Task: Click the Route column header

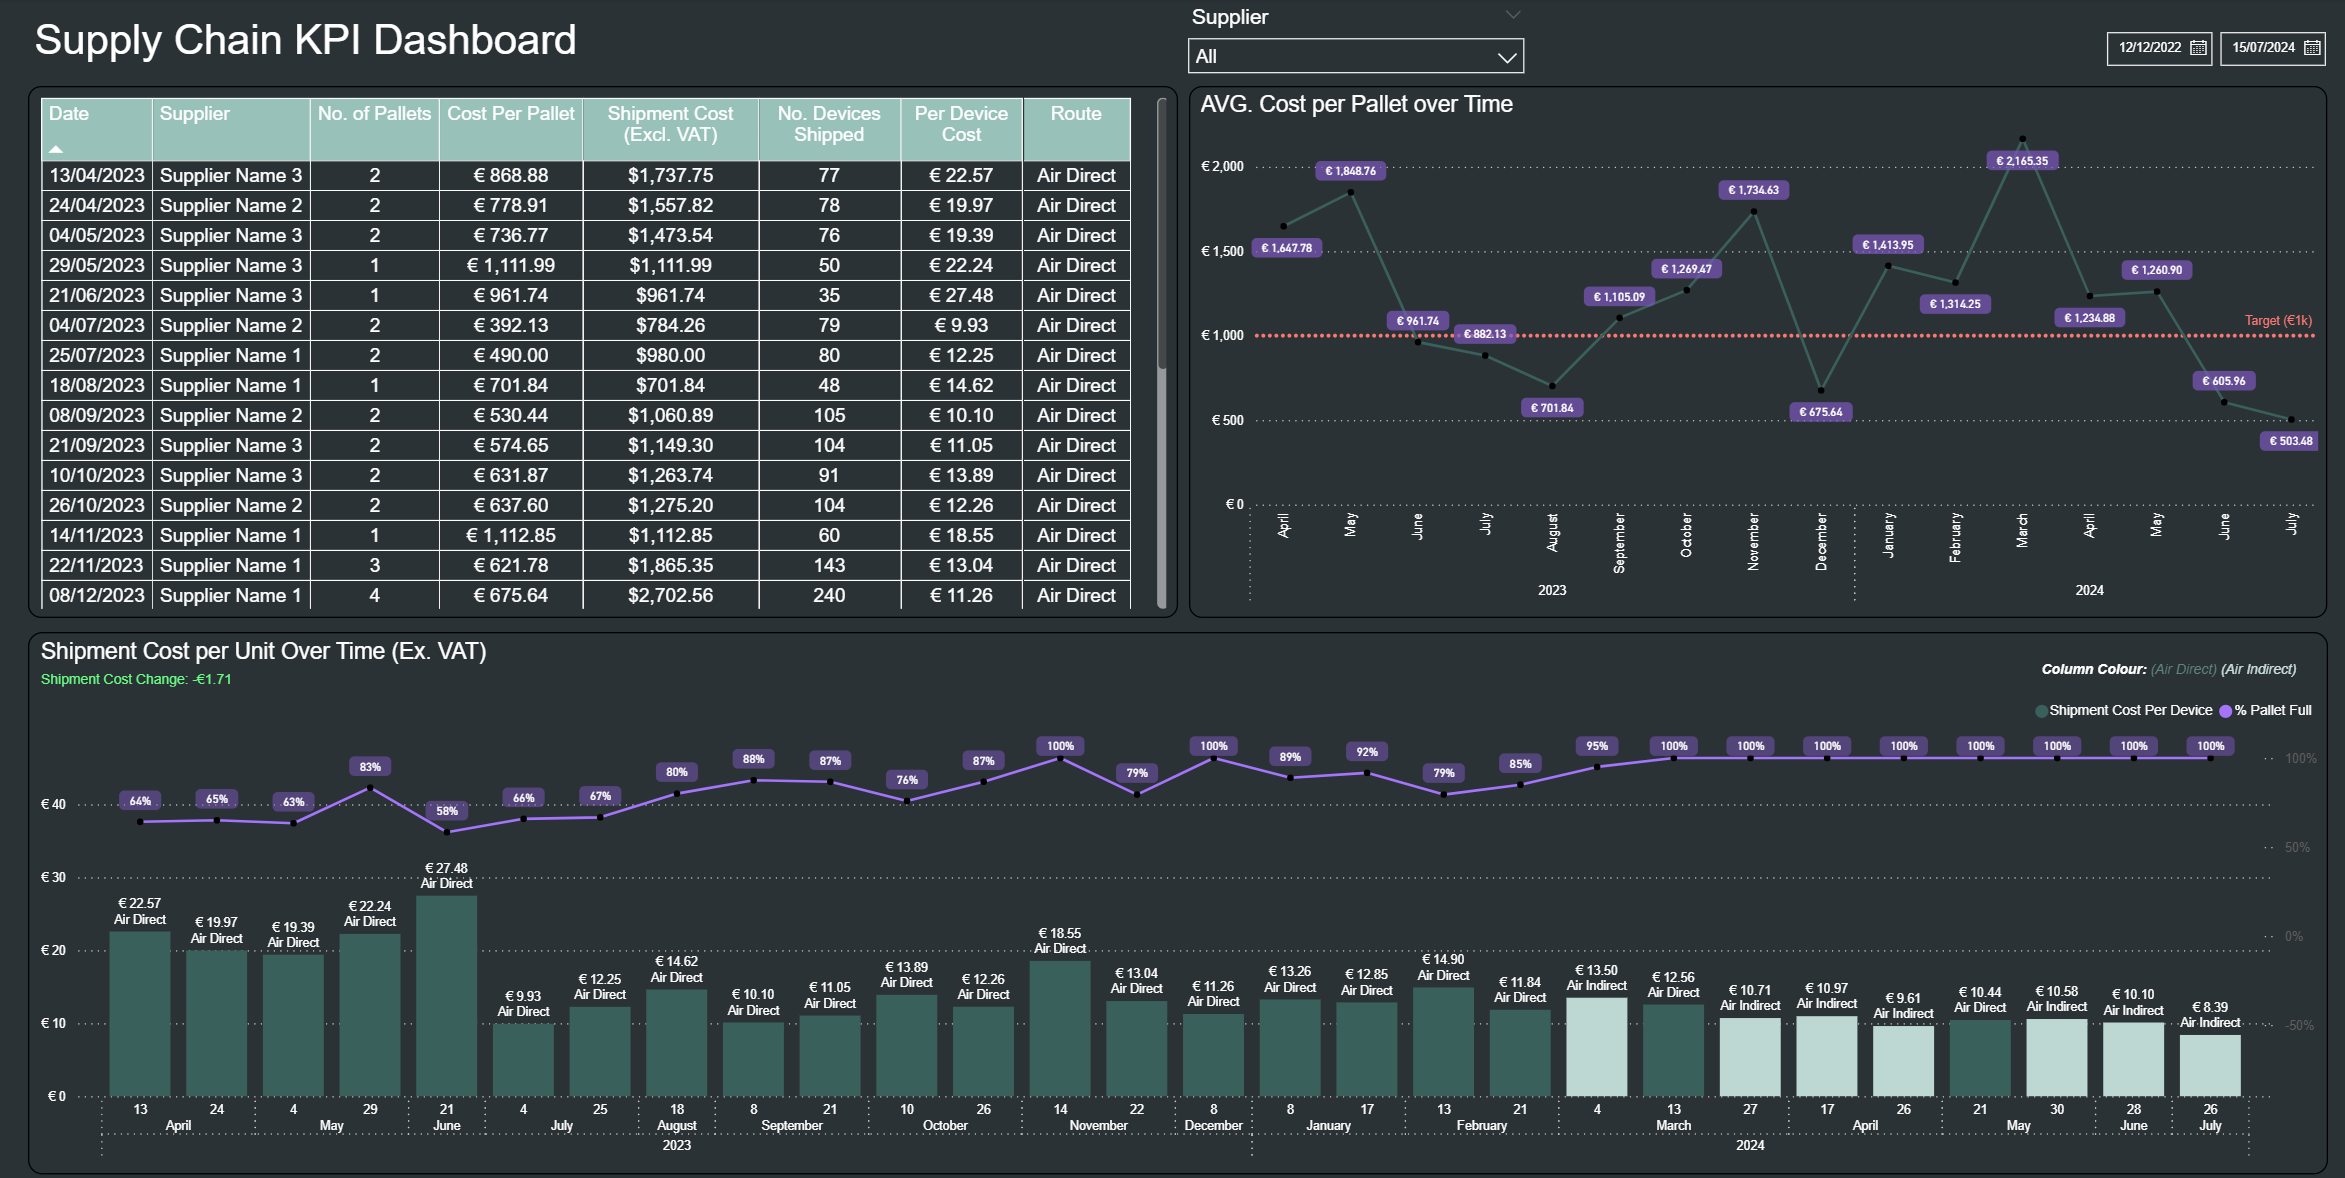Action: click(1076, 114)
